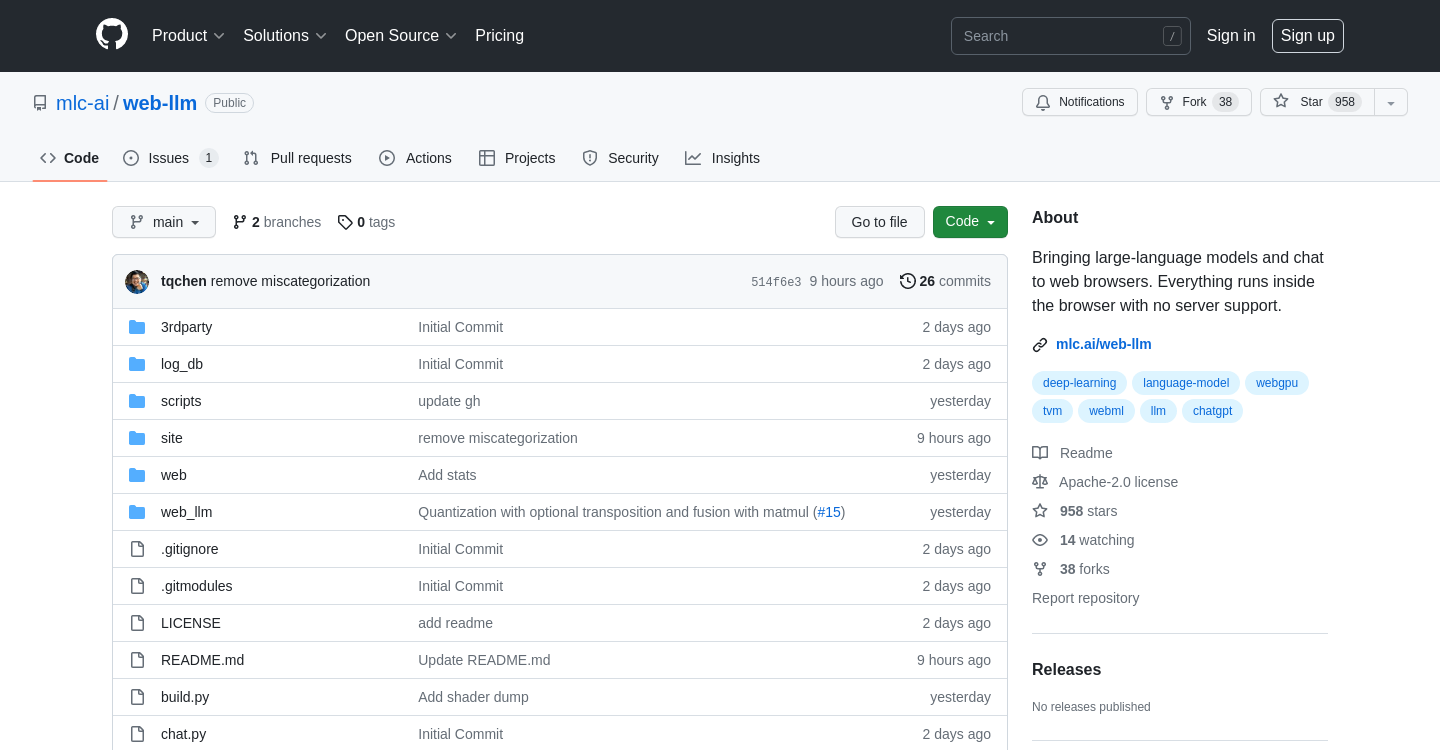Click tqchen's avatar thumbnail
Image resolution: width=1440 pixels, height=750 pixels.
point(137,282)
